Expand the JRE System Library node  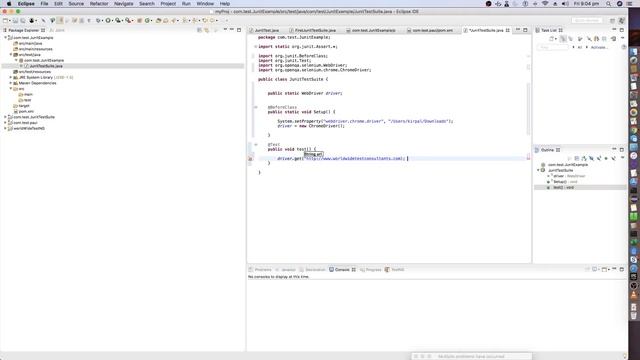(x=11, y=77)
